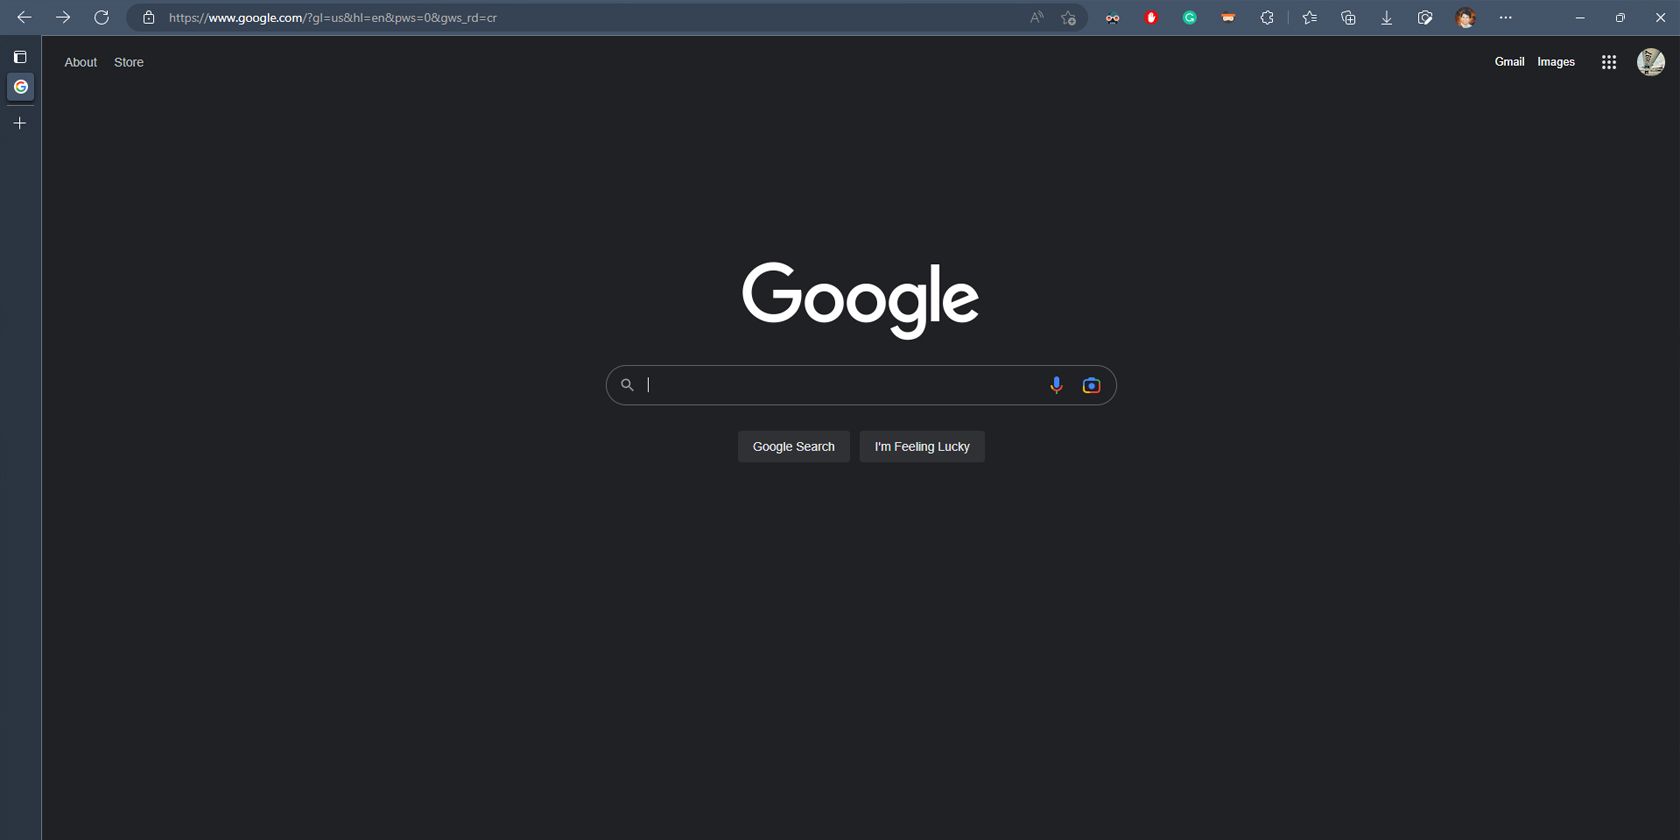
Task: Open the red shield extension icon
Action: tap(1151, 17)
